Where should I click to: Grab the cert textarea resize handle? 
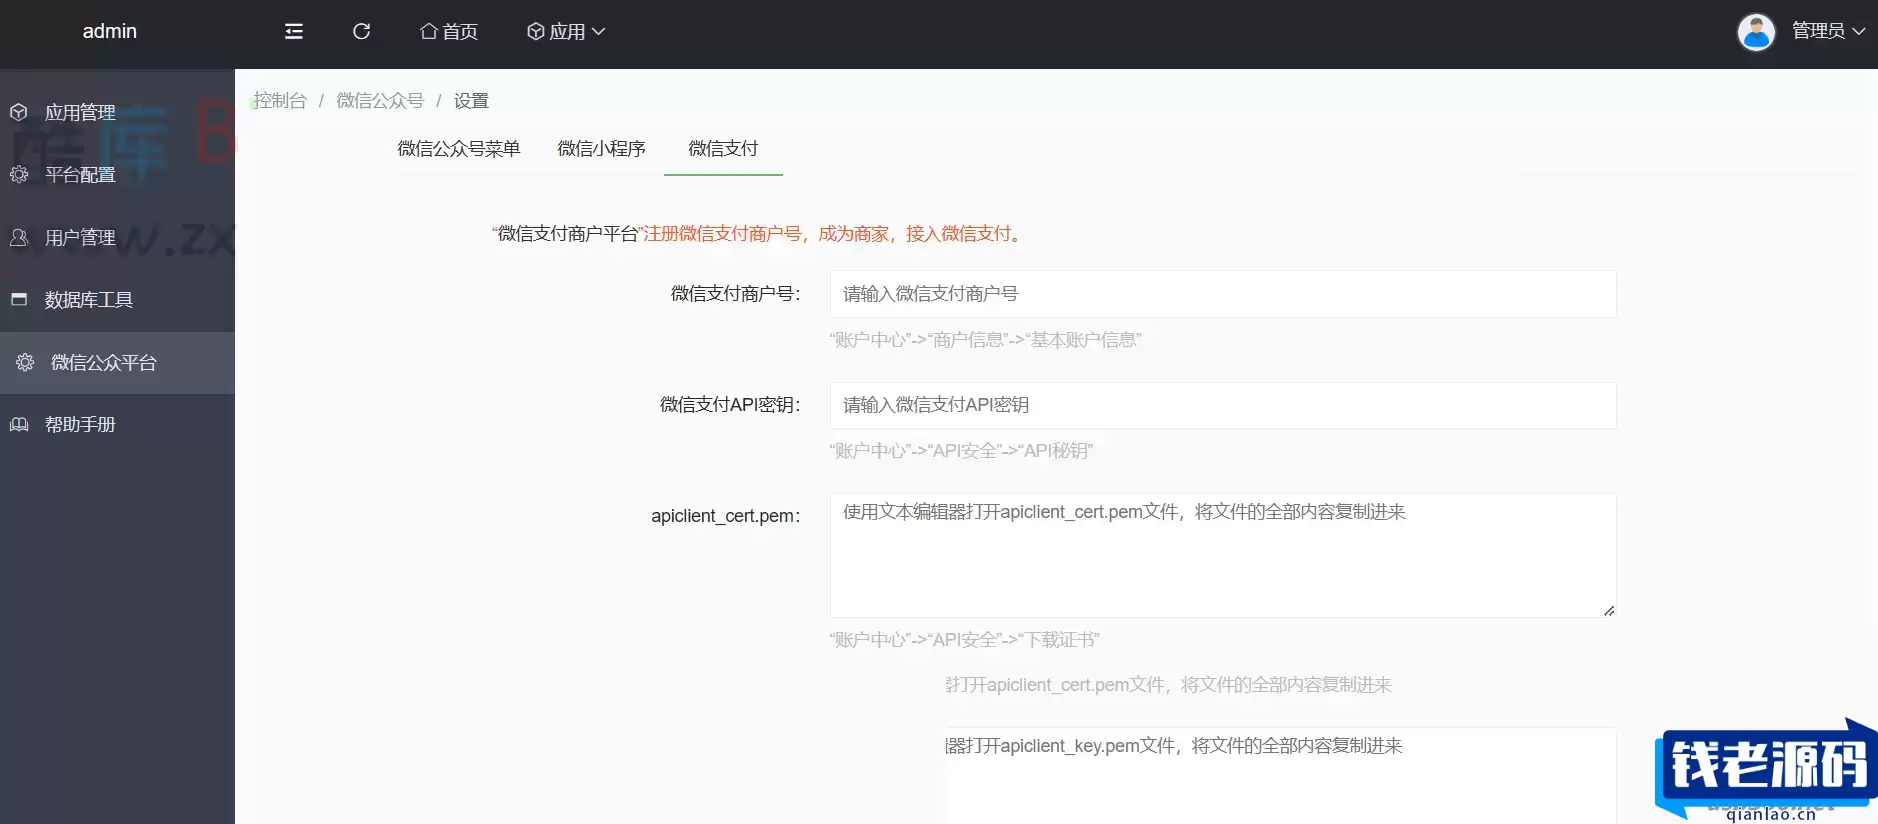1609,610
